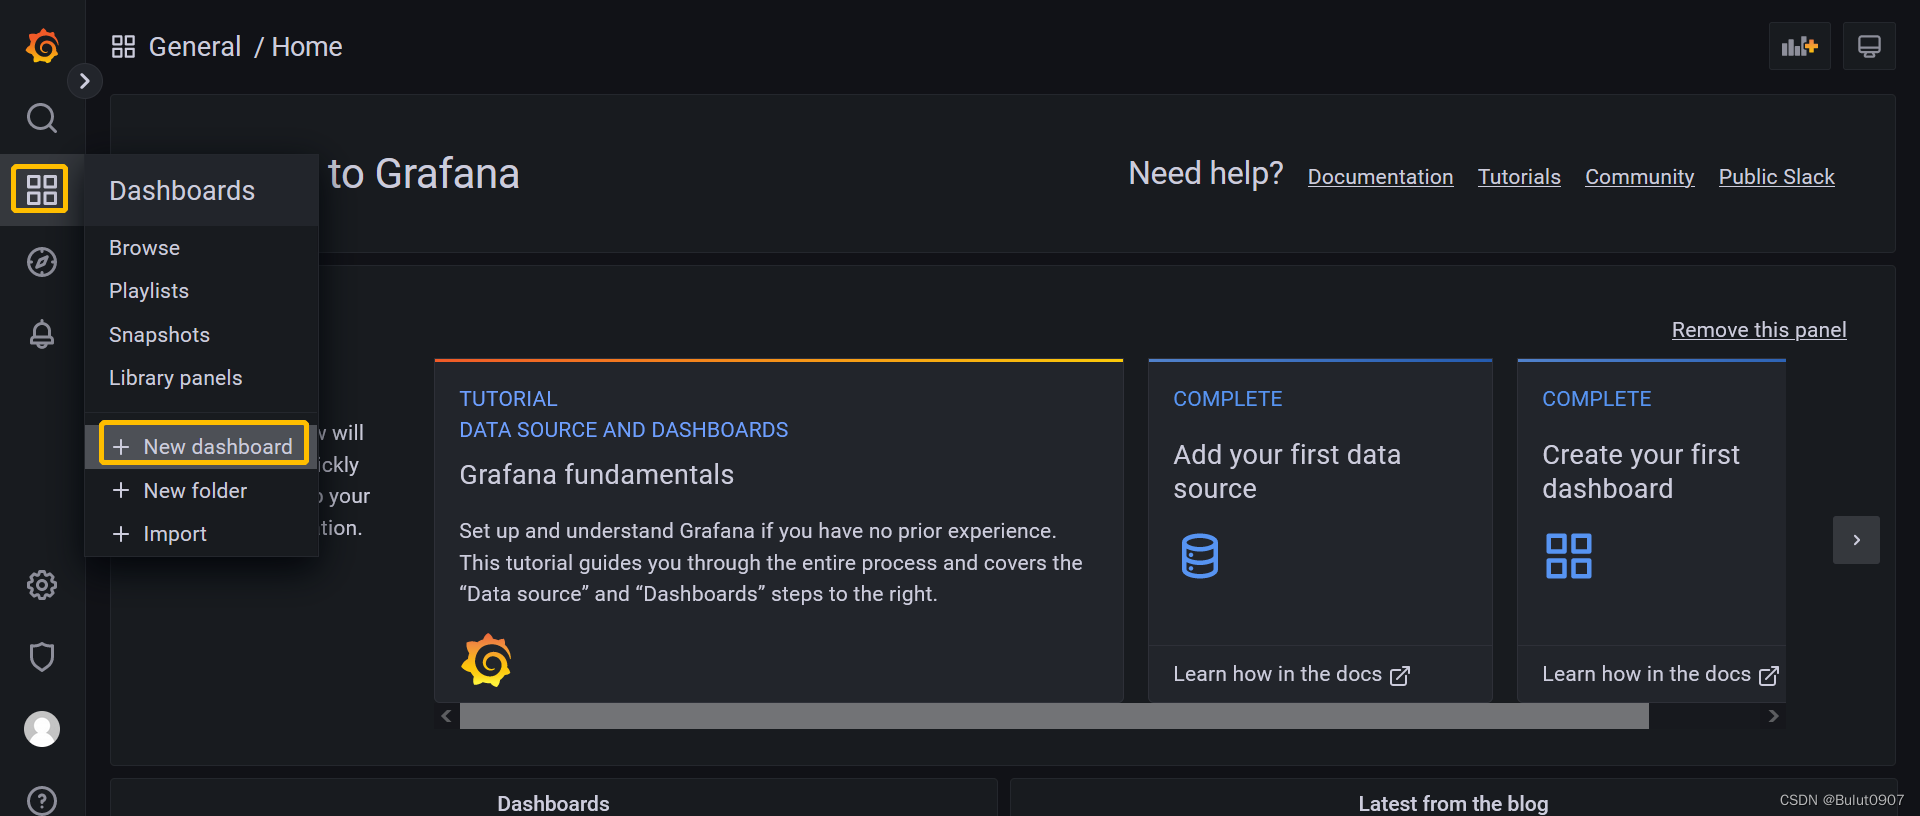Screen dimensions: 1920x816
Task: Open the Tutorials link
Action: (x=1519, y=177)
